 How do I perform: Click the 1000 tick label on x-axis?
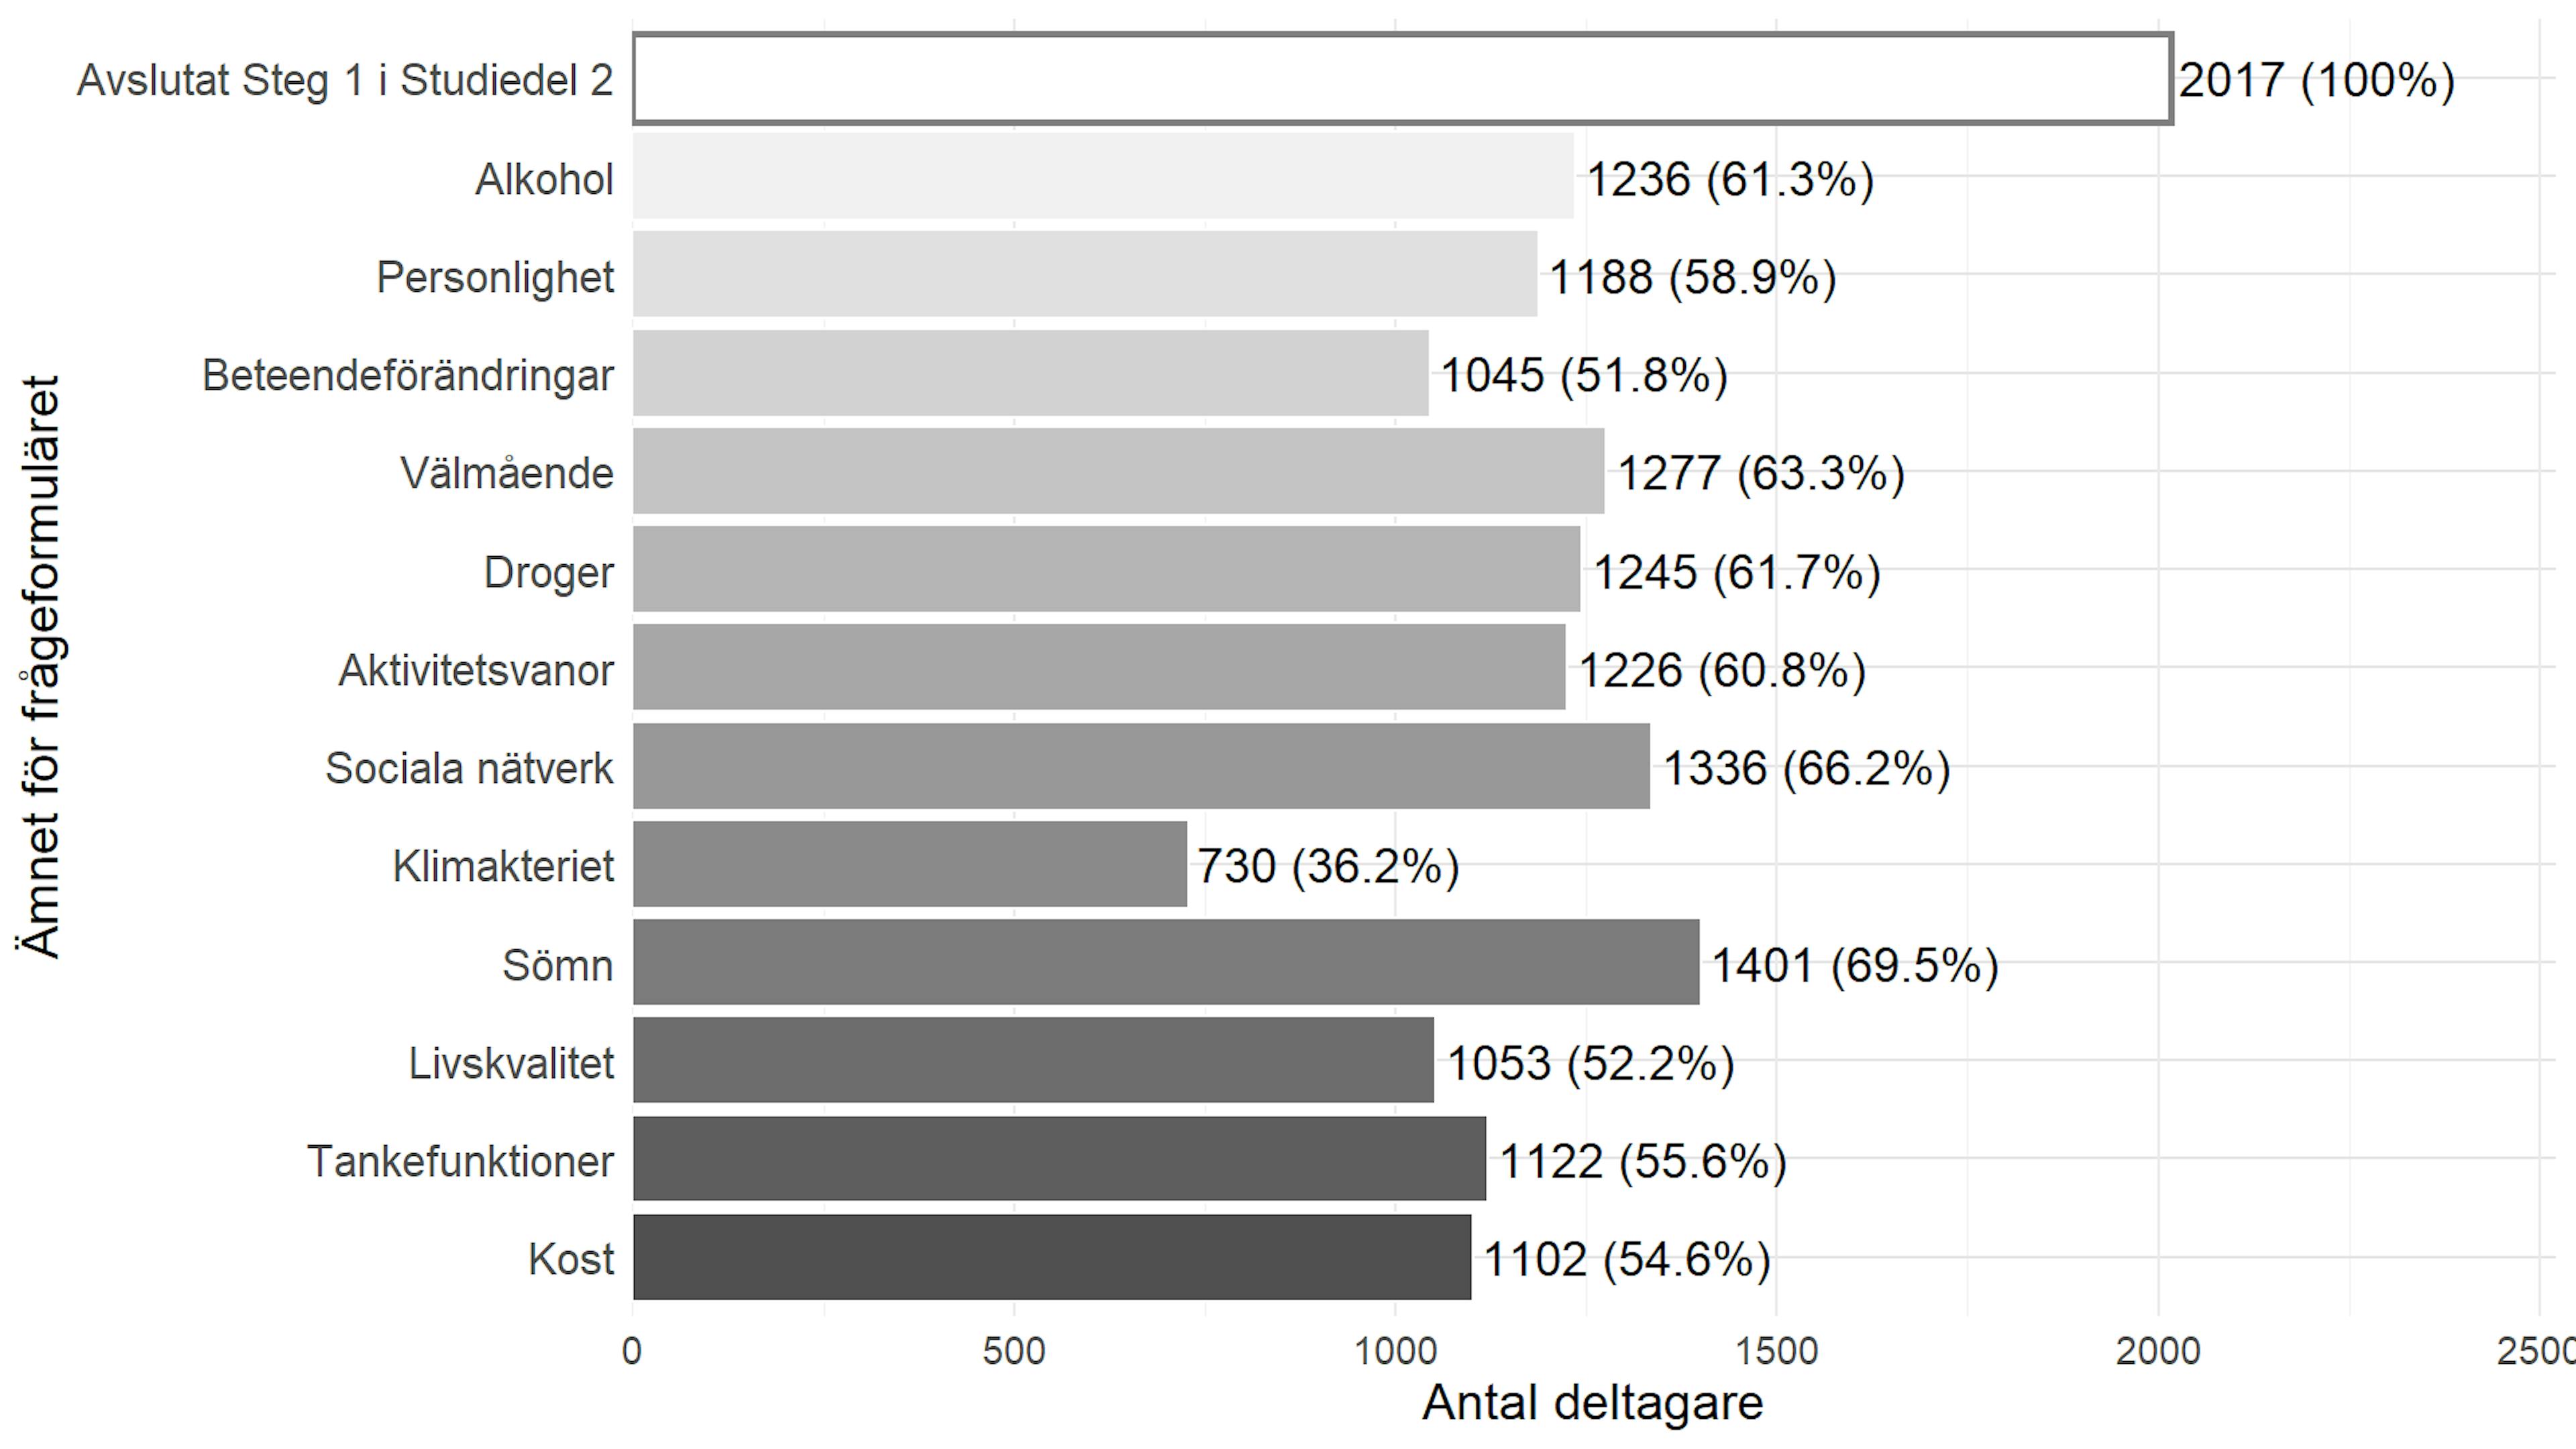tap(1395, 1352)
